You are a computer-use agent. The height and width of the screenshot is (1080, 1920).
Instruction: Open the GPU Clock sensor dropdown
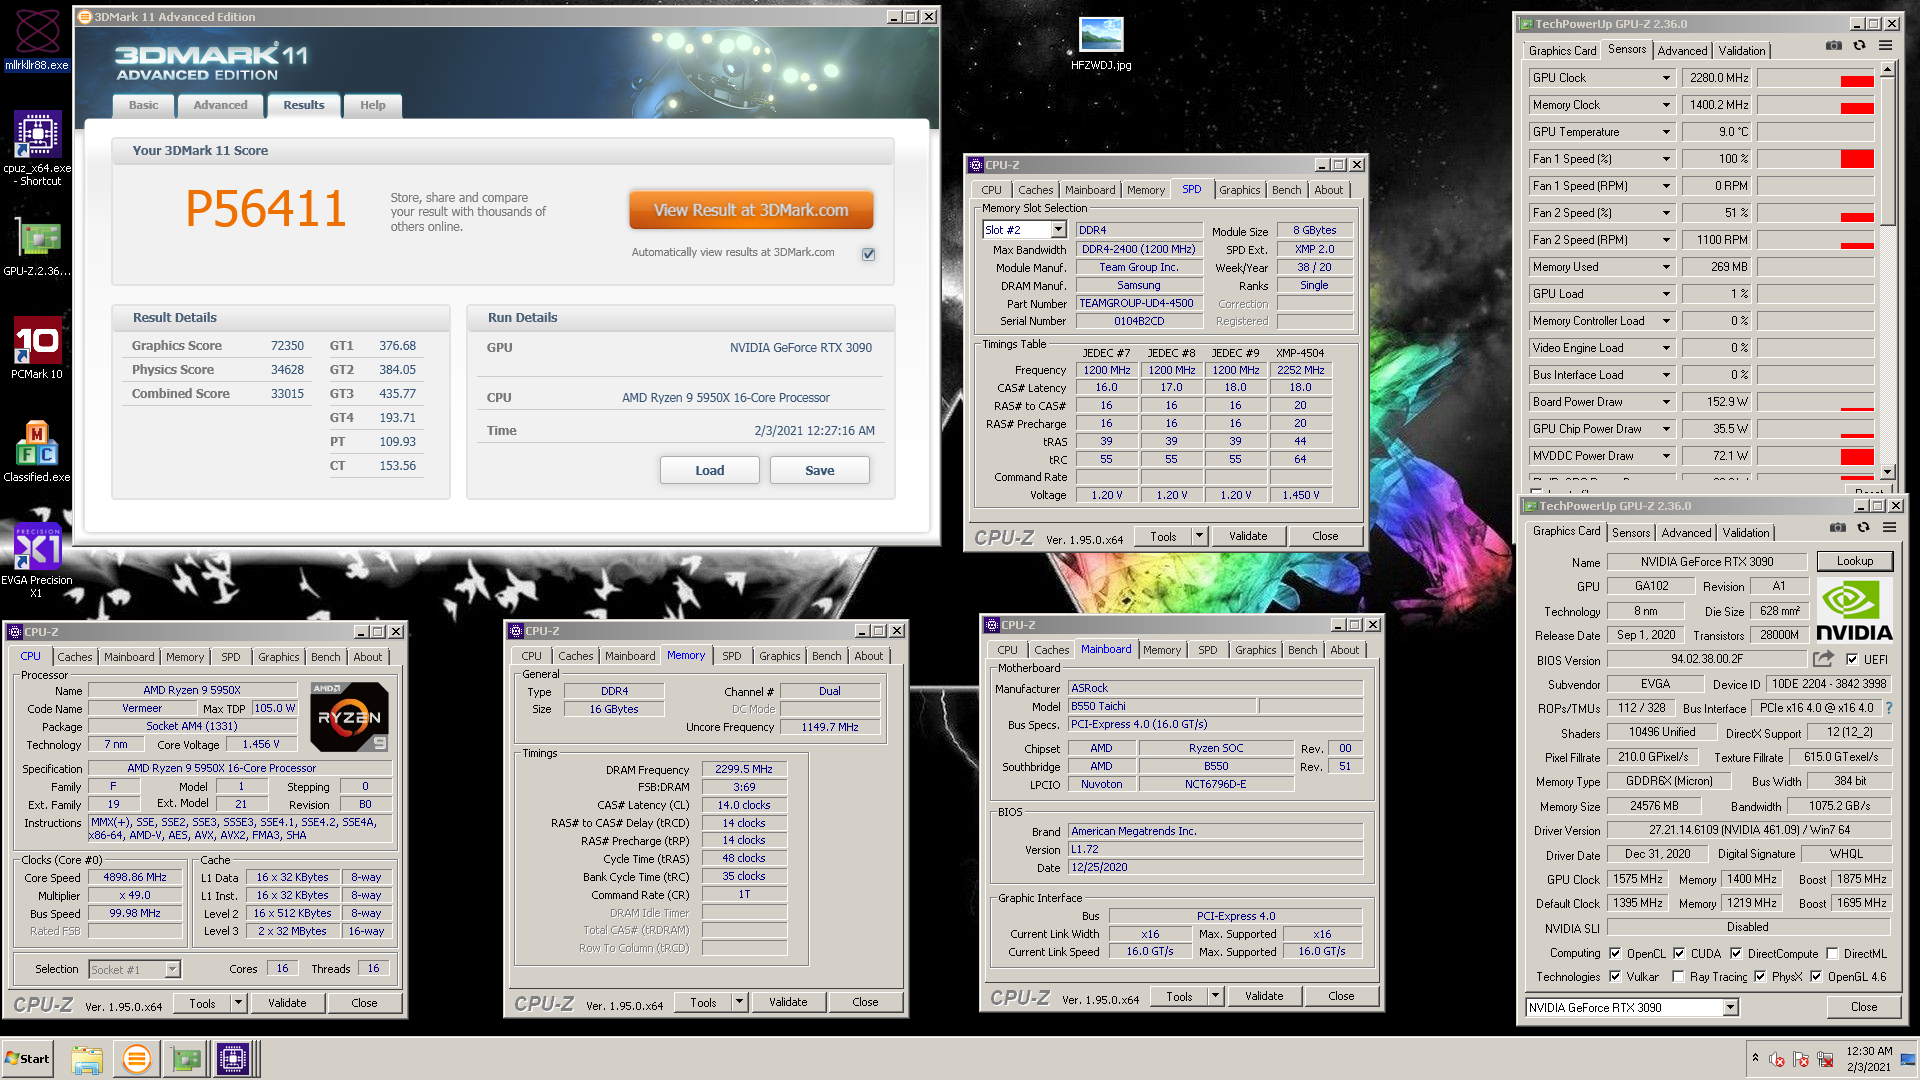[1666, 78]
